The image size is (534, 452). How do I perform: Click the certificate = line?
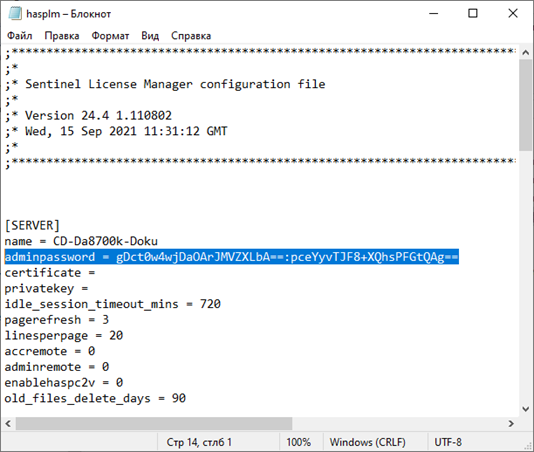[50, 272]
